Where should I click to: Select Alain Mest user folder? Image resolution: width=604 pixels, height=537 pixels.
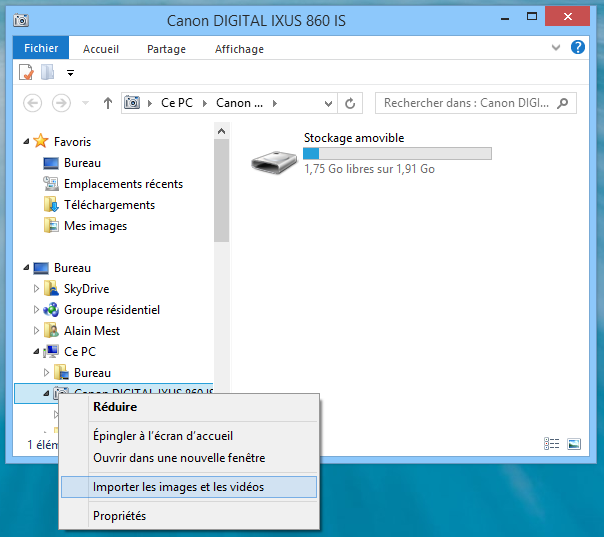(x=92, y=331)
